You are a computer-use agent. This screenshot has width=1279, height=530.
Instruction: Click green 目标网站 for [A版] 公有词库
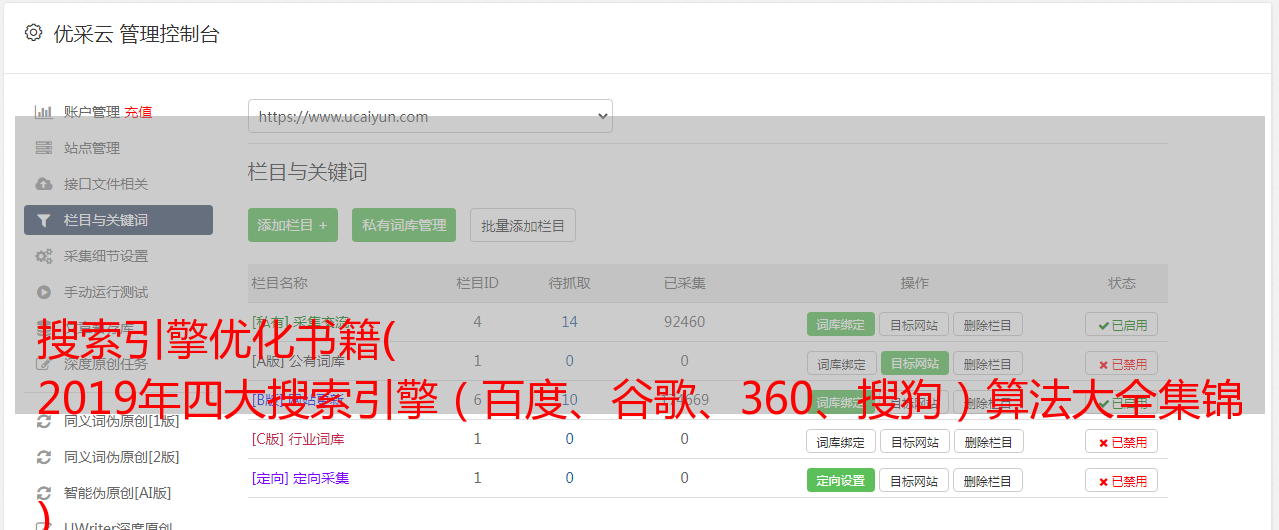(914, 363)
